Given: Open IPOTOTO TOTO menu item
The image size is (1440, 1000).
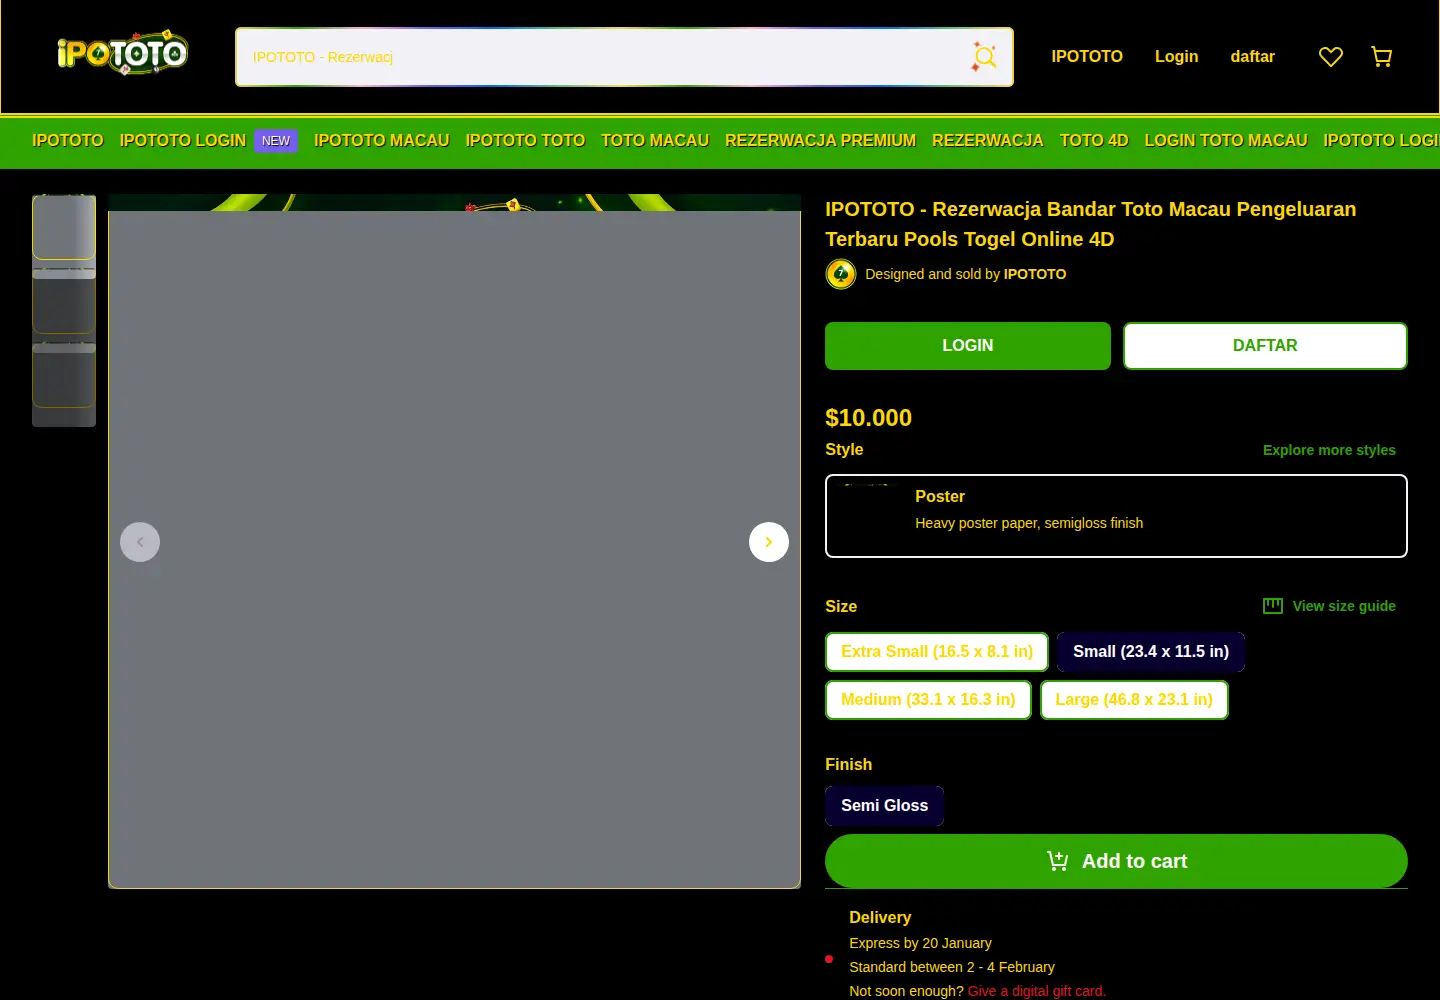Looking at the screenshot, I should tap(525, 141).
